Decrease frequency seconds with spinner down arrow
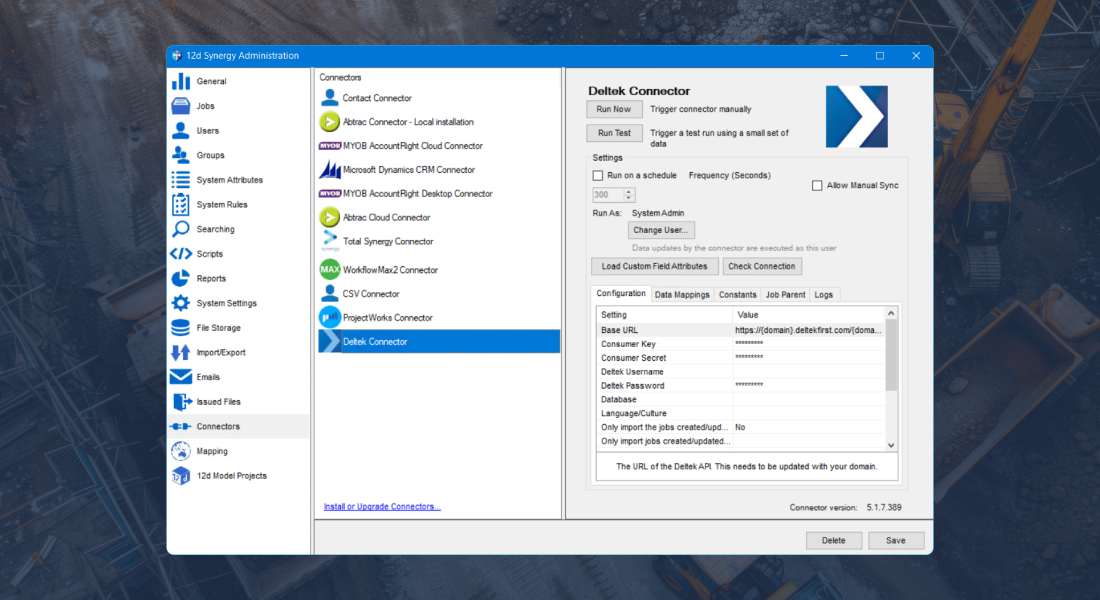 [x=628, y=199]
